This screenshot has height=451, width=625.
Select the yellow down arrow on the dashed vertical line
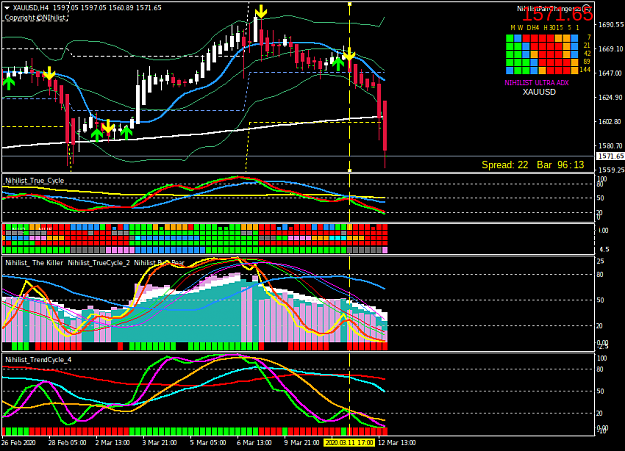pyautogui.click(x=349, y=54)
